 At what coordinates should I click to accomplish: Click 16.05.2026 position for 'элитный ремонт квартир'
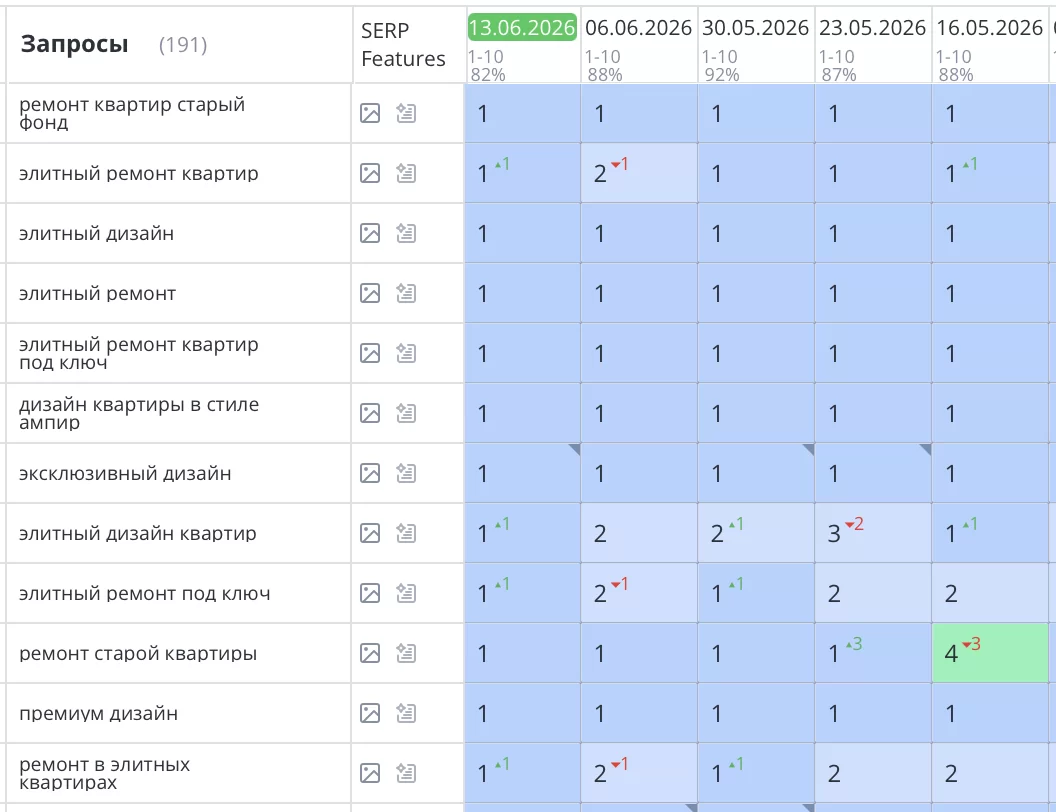click(990, 173)
